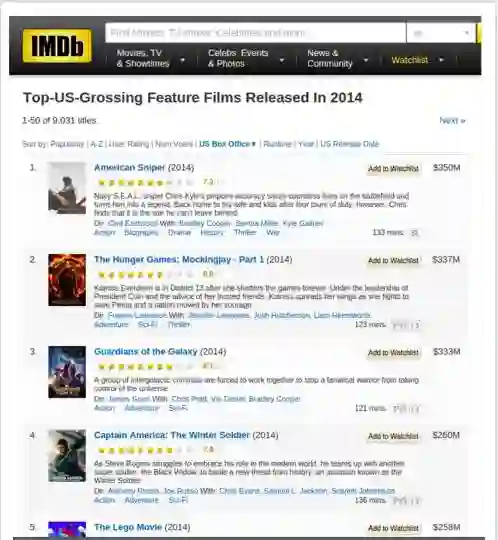Toggle US Box Office sort direction
The image size is (498, 540).
[x=227, y=144]
